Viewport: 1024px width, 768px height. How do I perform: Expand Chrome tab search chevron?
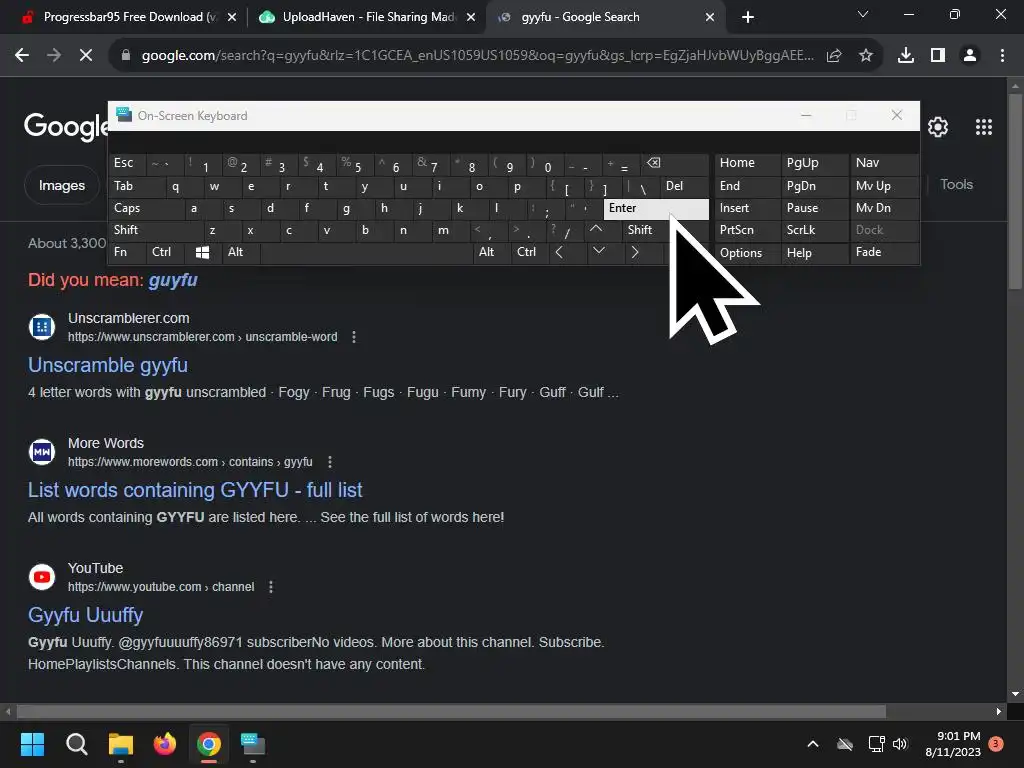(863, 15)
